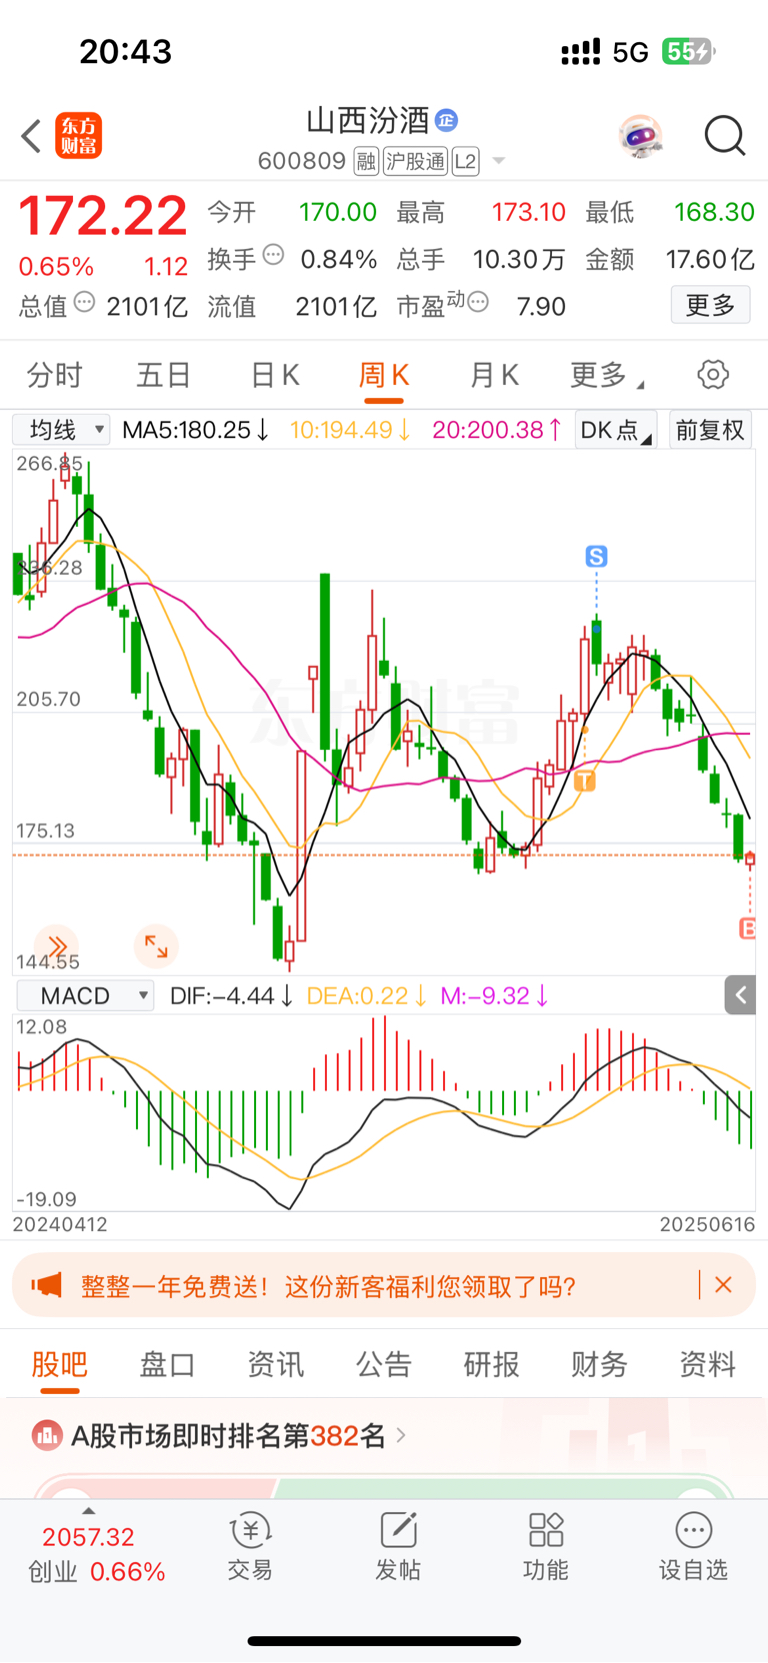768x1663 pixels.
Task: Switch to the 五日 tab
Action: click(x=164, y=375)
